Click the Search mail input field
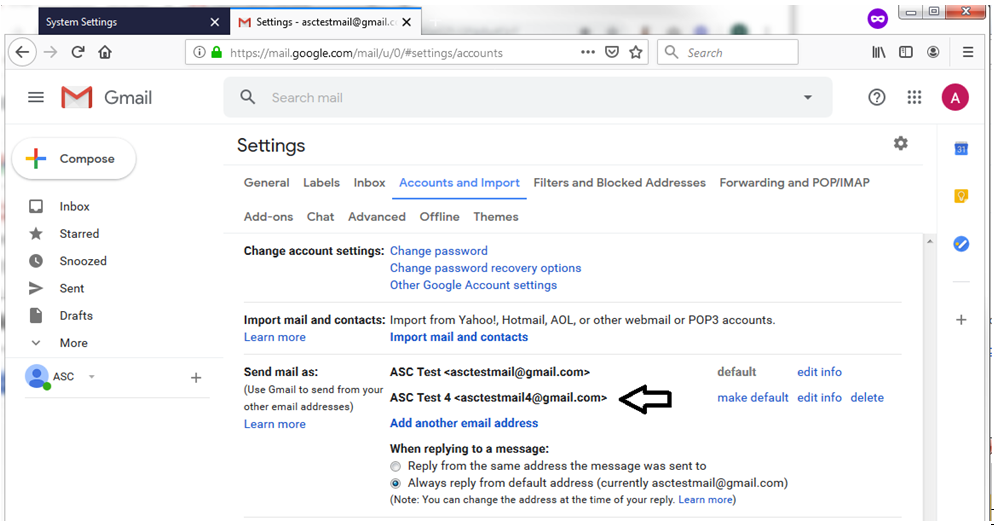This screenshot has width=994, height=525. click(x=520, y=98)
